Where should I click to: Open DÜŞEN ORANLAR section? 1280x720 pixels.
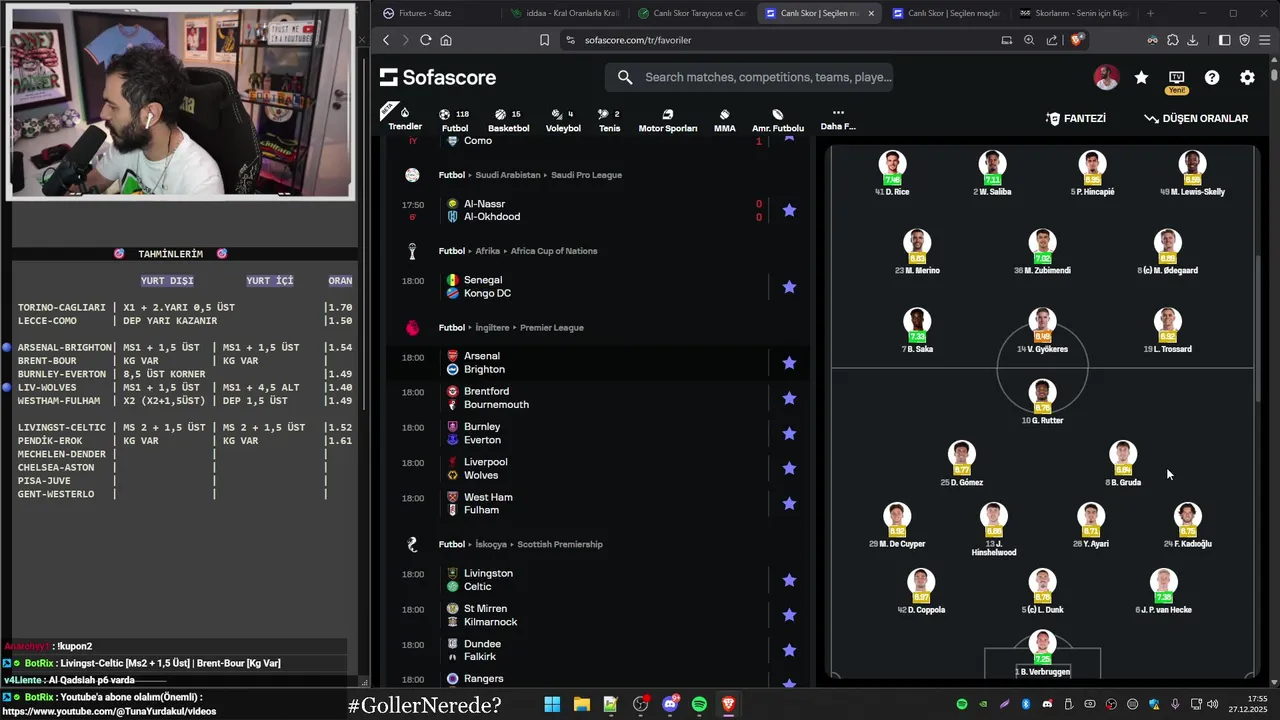click(1196, 118)
